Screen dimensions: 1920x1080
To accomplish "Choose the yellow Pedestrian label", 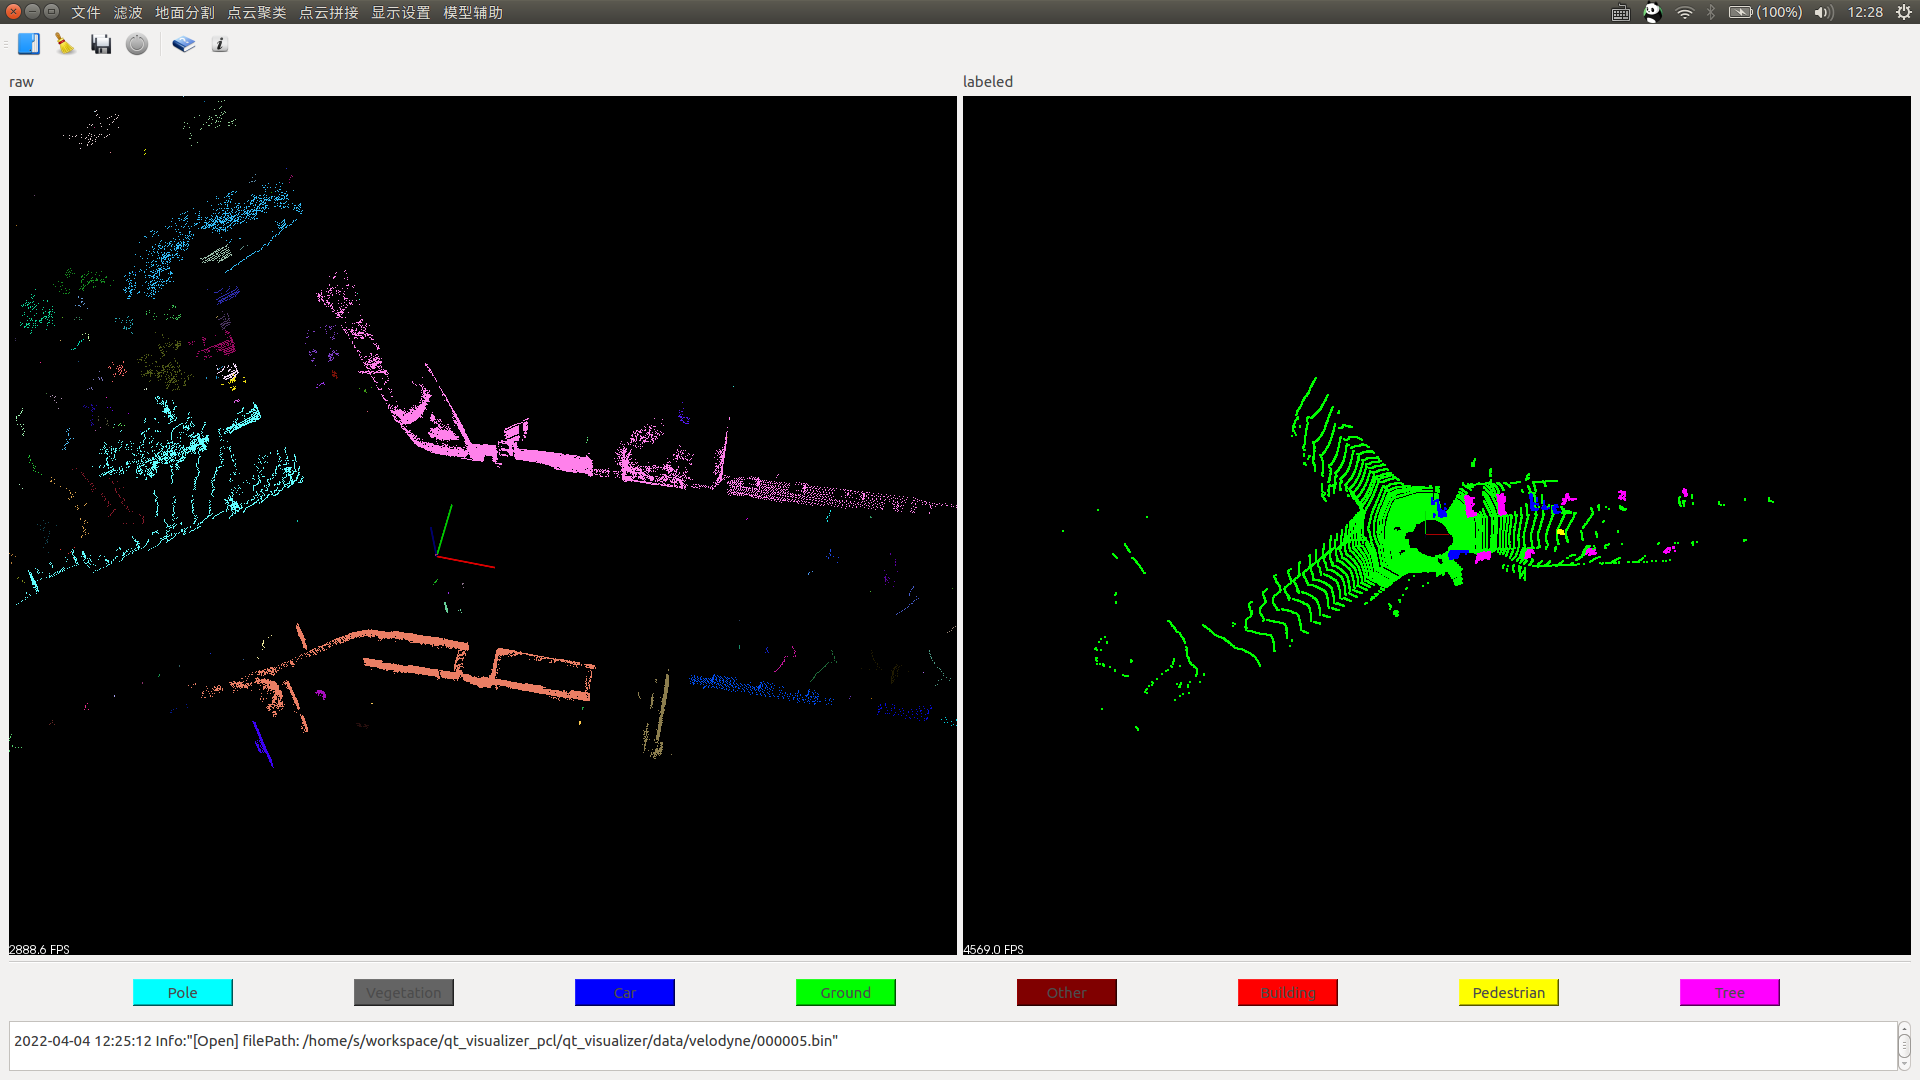I will click(x=1509, y=992).
